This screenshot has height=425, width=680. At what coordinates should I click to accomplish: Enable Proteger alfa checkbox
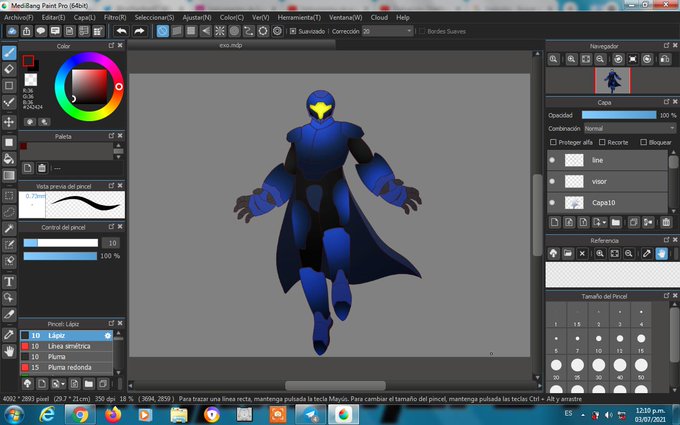click(553, 142)
